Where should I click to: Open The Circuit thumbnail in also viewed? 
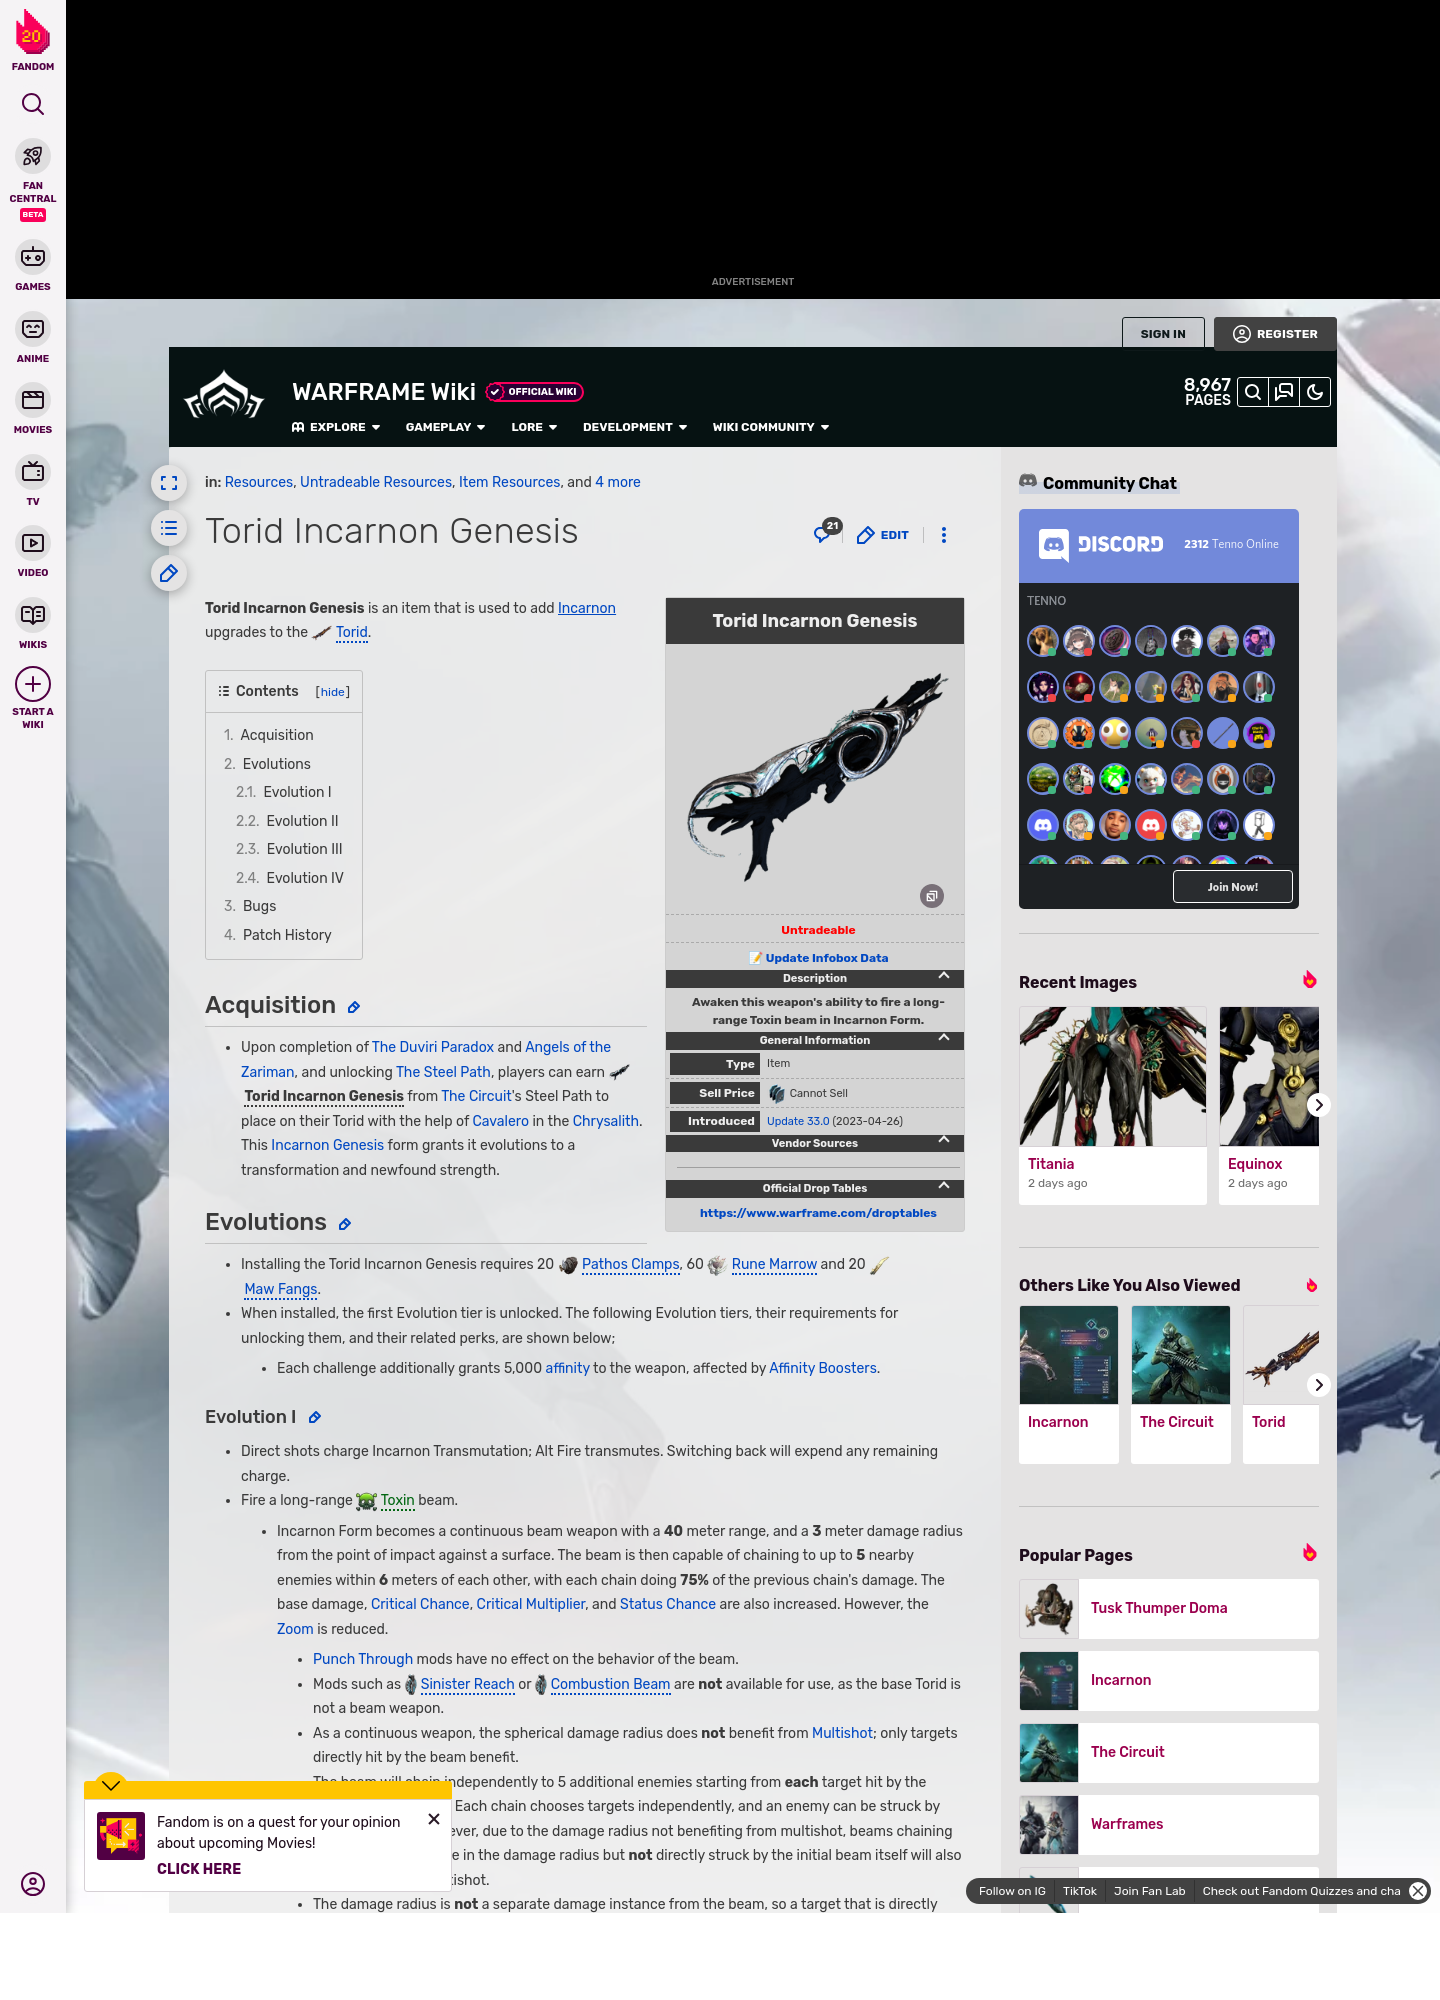1181,1355
